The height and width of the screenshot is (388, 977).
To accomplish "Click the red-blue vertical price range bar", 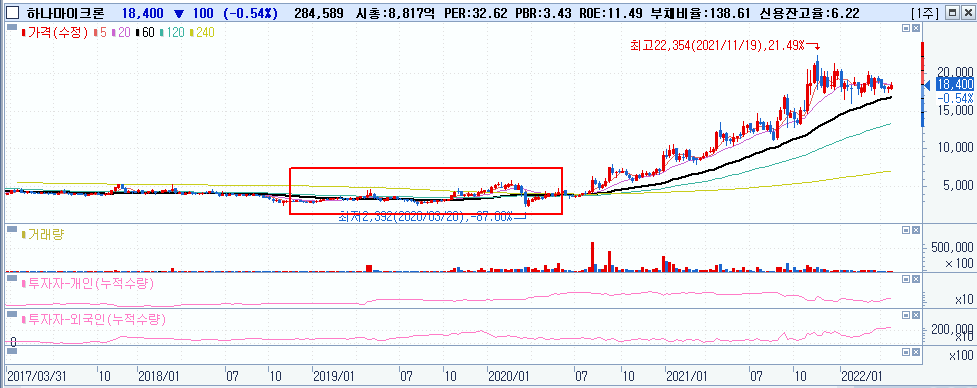I will coord(923,84).
